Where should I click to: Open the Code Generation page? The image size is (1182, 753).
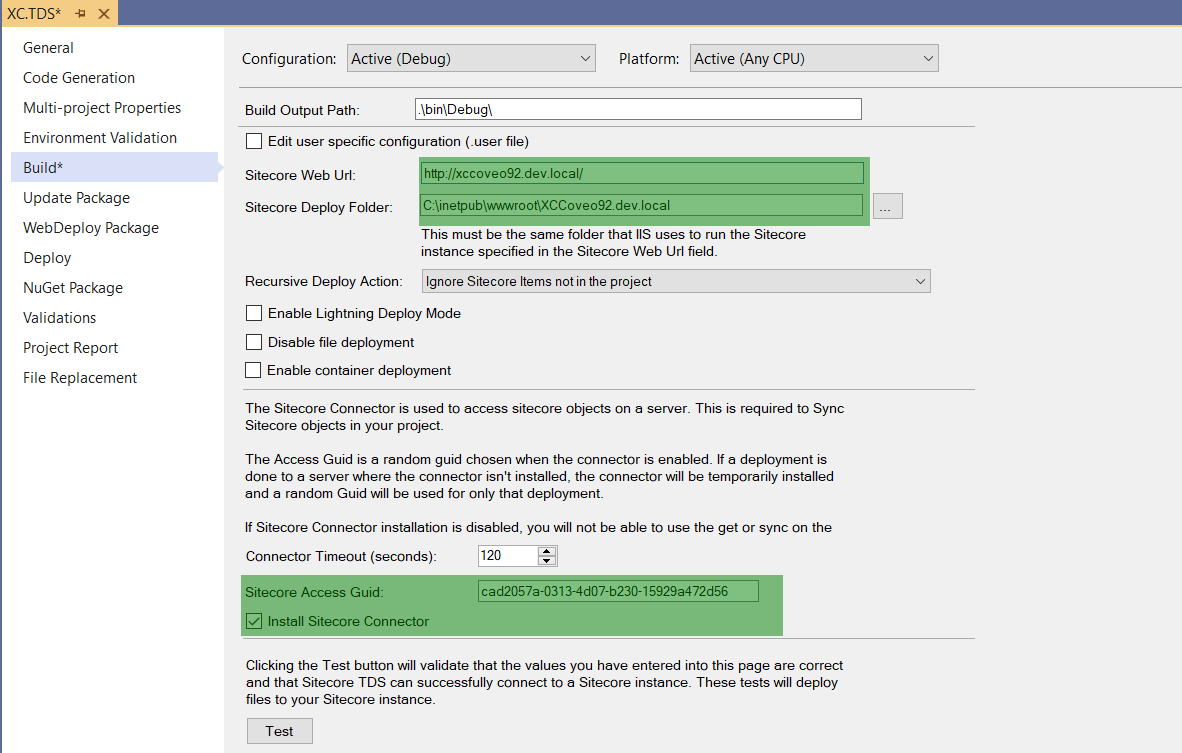(x=78, y=78)
